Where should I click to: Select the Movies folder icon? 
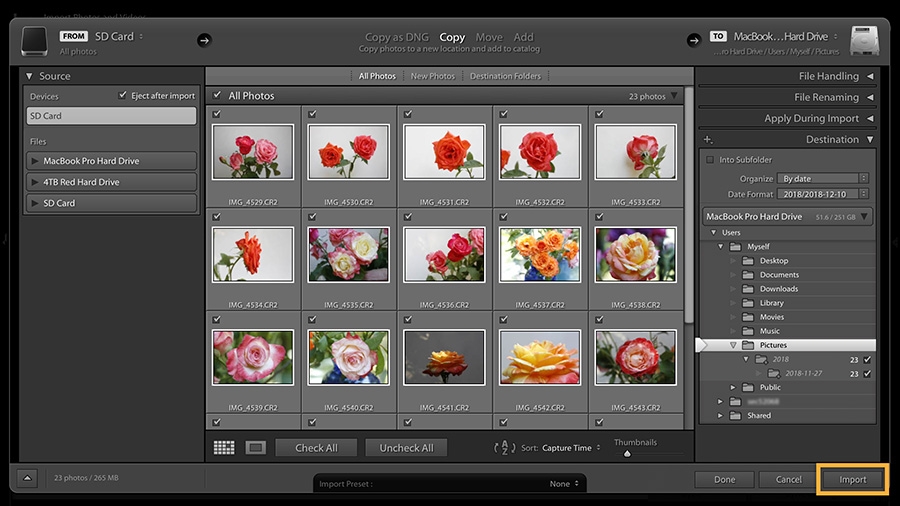click(x=748, y=317)
